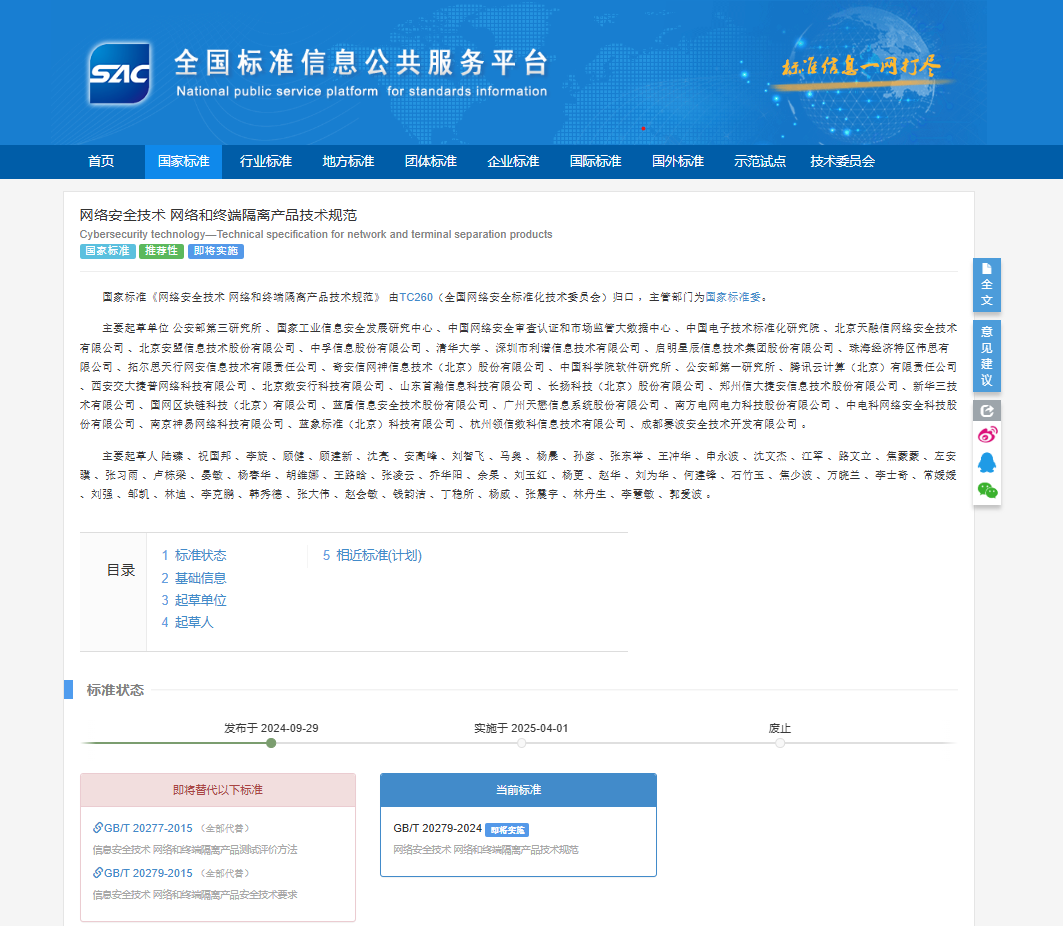Share page to Weibo
Viewport: 1063px width, 926px height.
click(986, 435)
